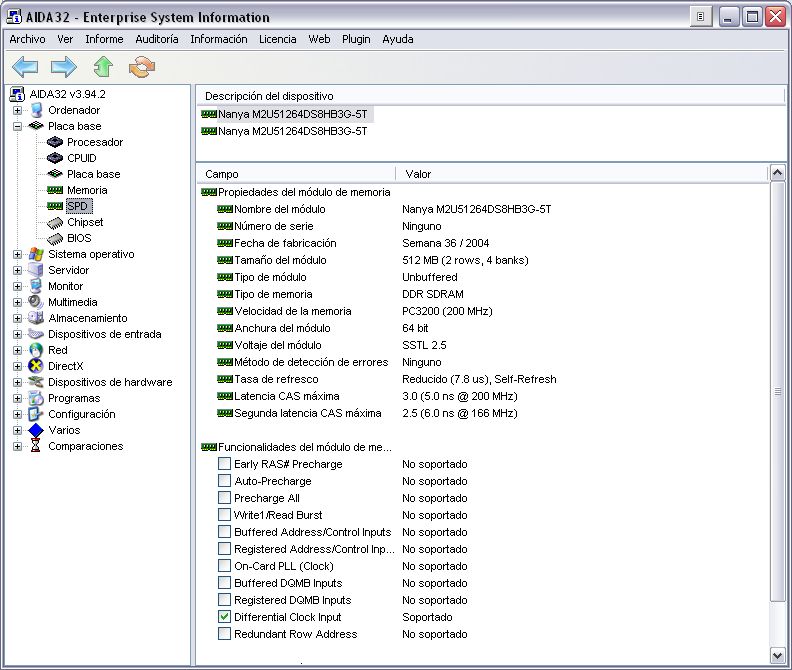Refresh using the orange arrows icon

pos(142,67)
